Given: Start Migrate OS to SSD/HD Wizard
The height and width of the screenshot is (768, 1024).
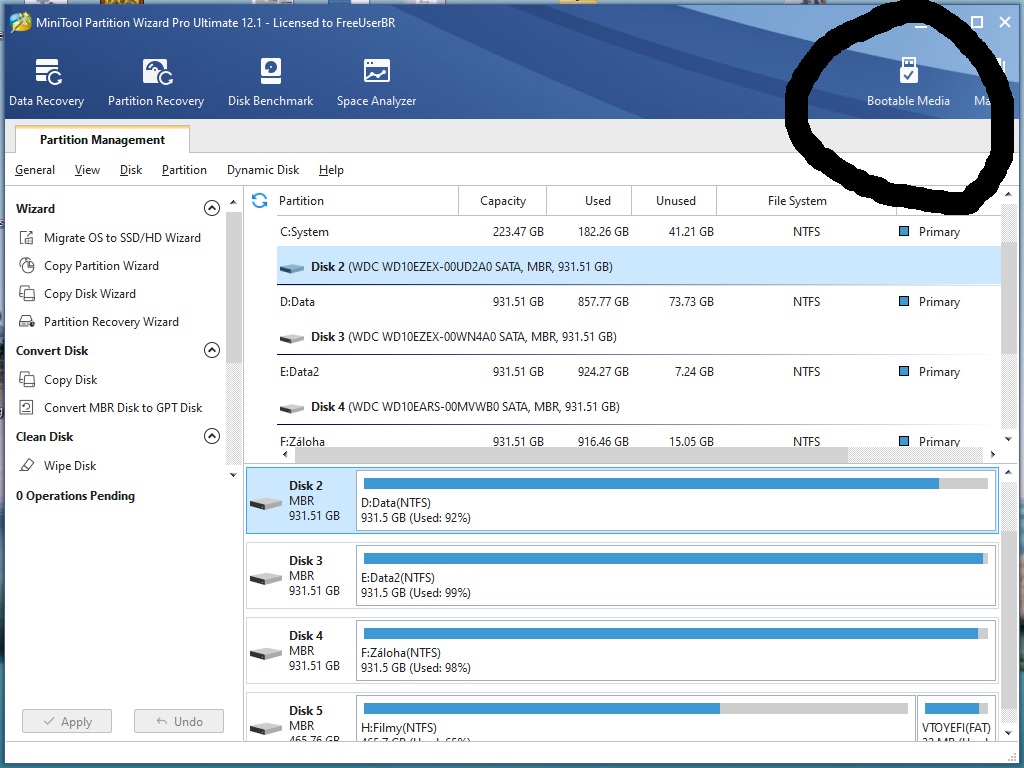Looking at the screenshot, I should coord(121,238).
